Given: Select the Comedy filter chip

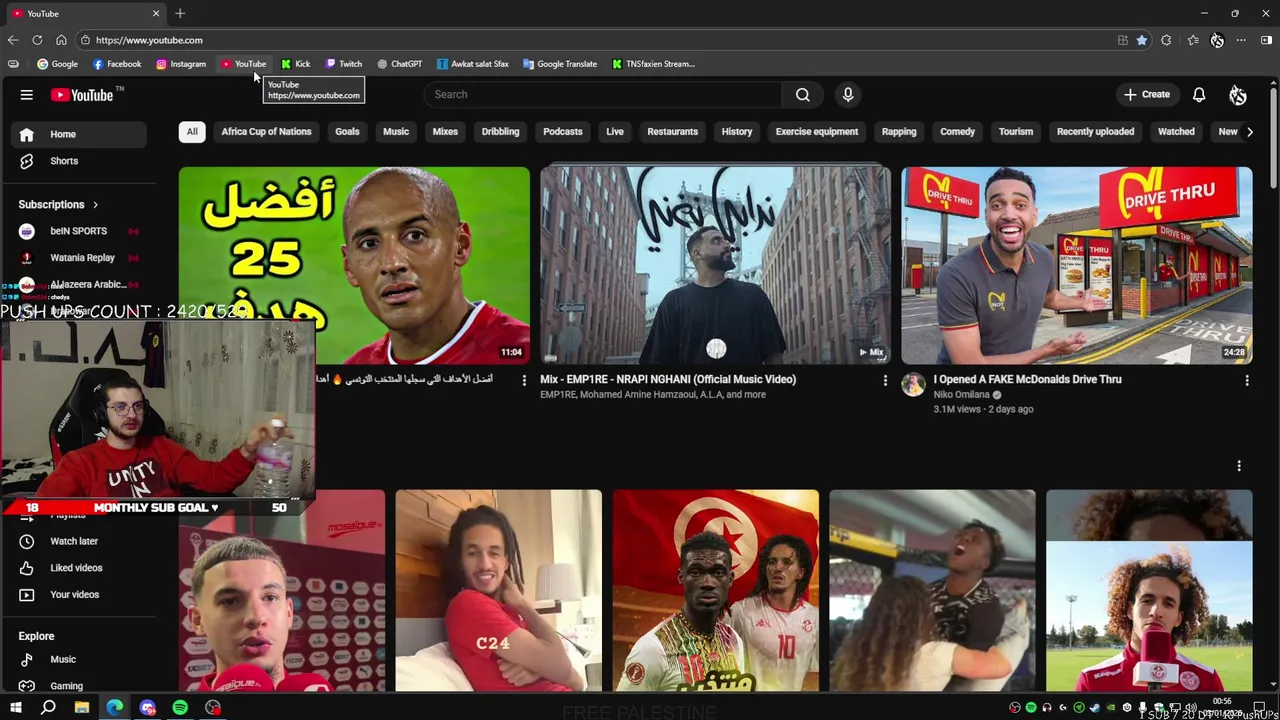Looking at the screenshot, I should (x=957, y=132).
